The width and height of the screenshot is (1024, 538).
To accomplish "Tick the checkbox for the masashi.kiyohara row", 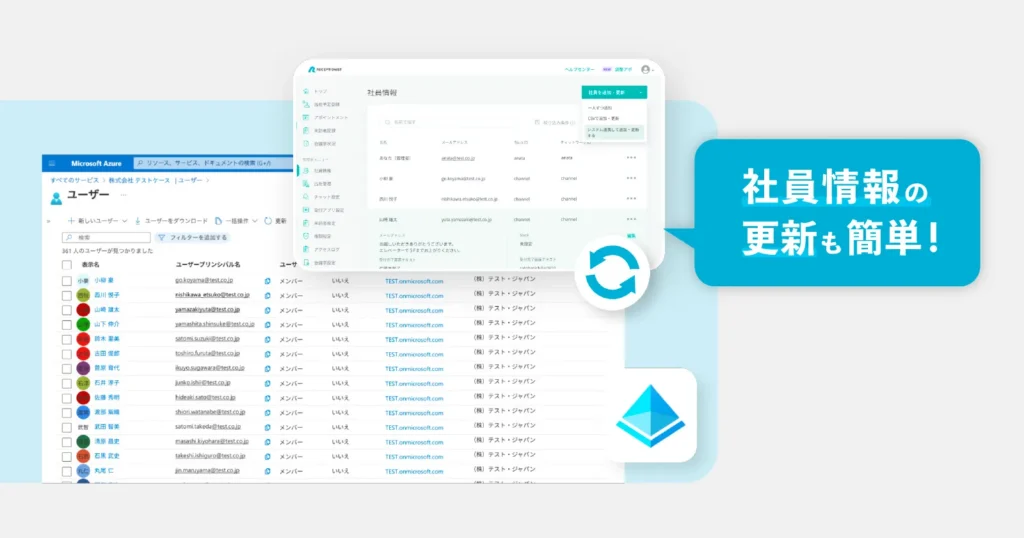I will click(67, 442).
